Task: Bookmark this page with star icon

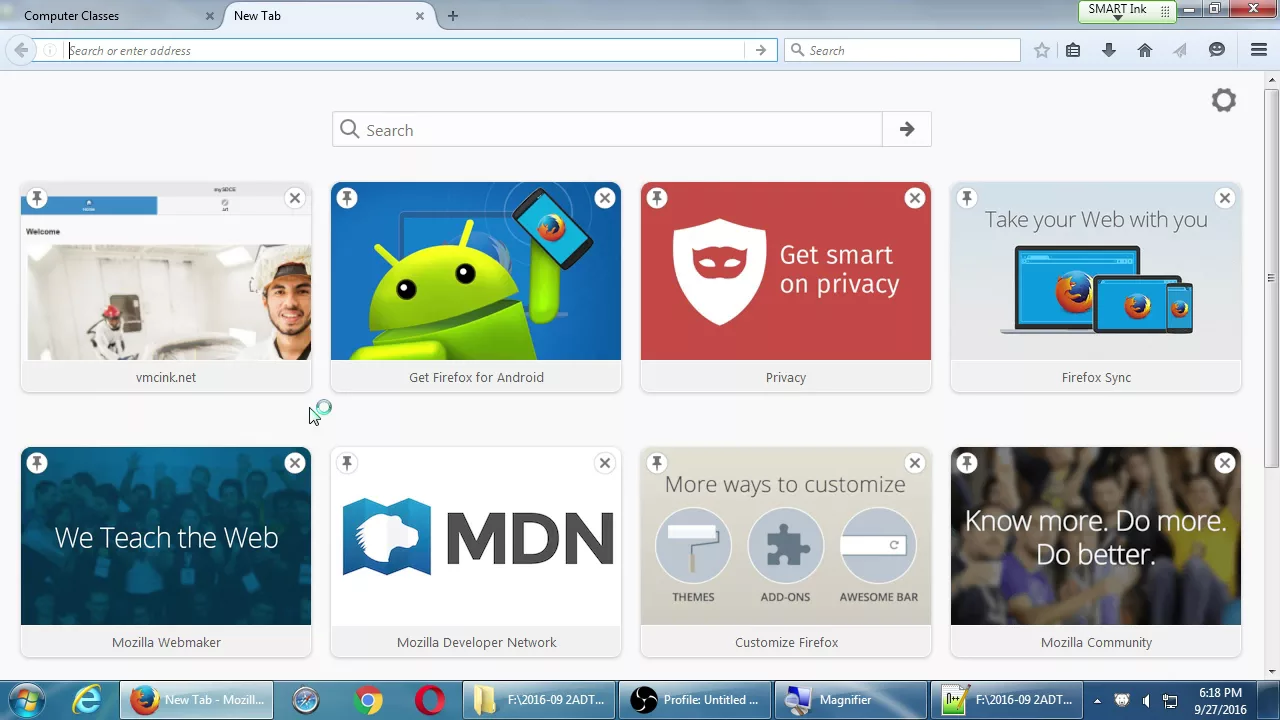Action: click(x=1042, y=50)
